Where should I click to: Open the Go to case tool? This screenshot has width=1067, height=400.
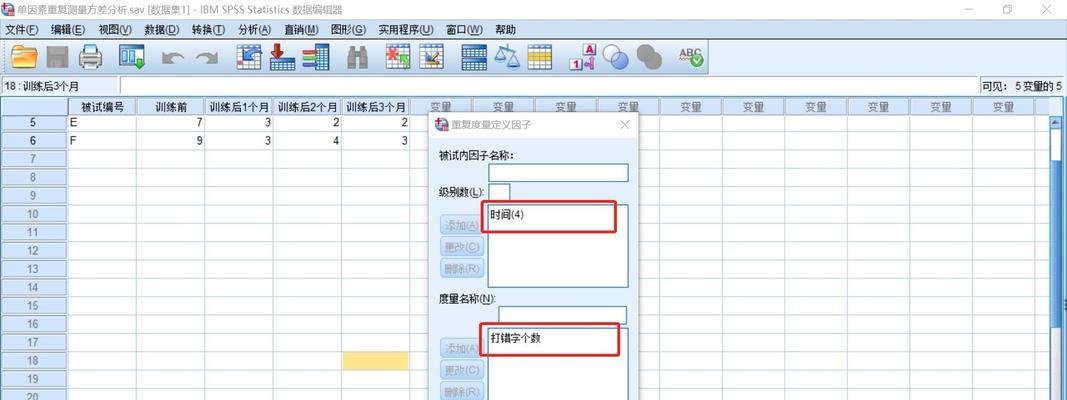(249, 57)
